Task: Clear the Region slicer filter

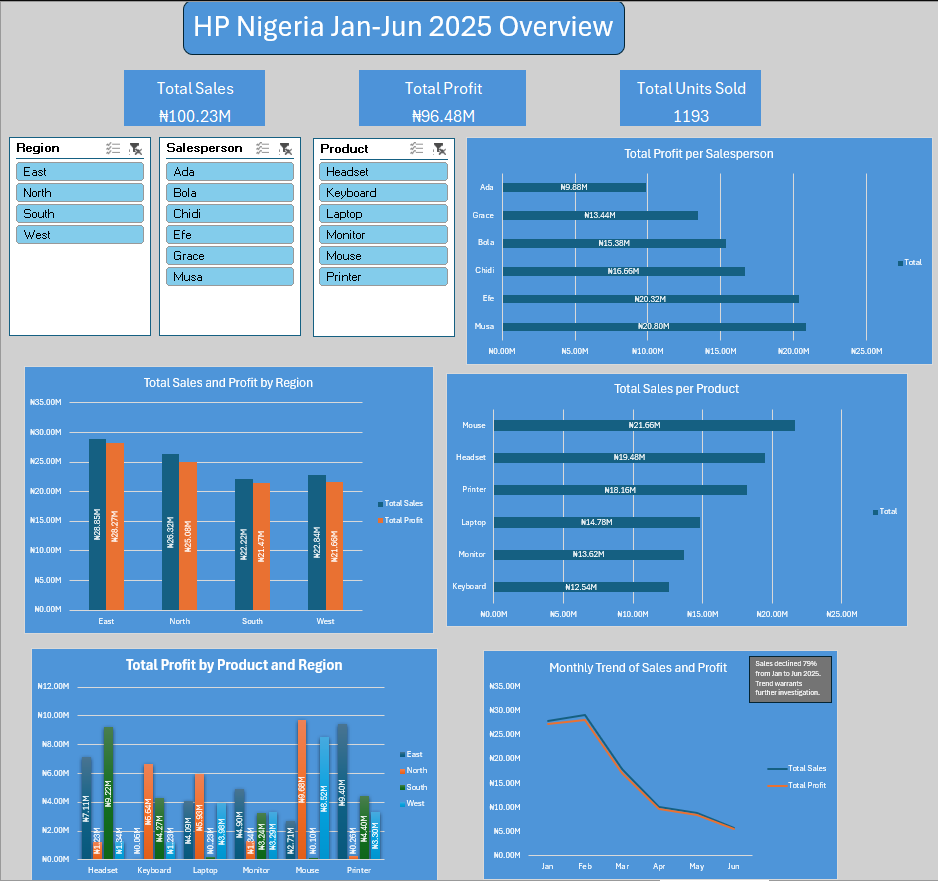Action: pos(136,148)
